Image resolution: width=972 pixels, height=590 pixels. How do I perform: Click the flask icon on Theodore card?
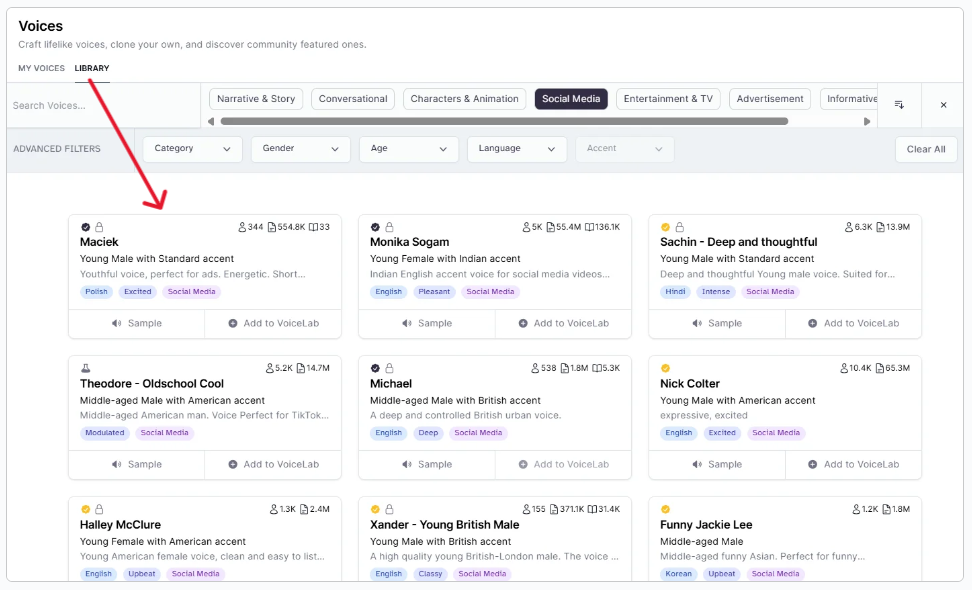[86, 368]
